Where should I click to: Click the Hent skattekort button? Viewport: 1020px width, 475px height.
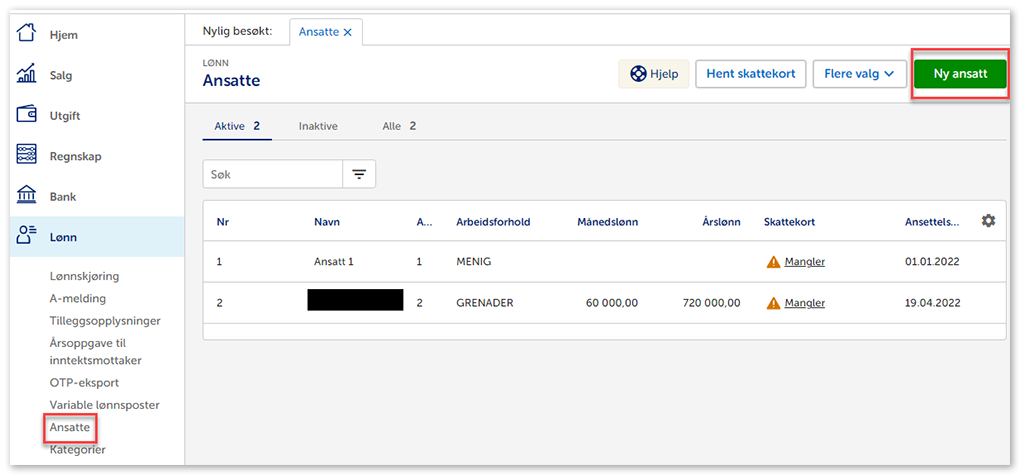coord(750,74)
